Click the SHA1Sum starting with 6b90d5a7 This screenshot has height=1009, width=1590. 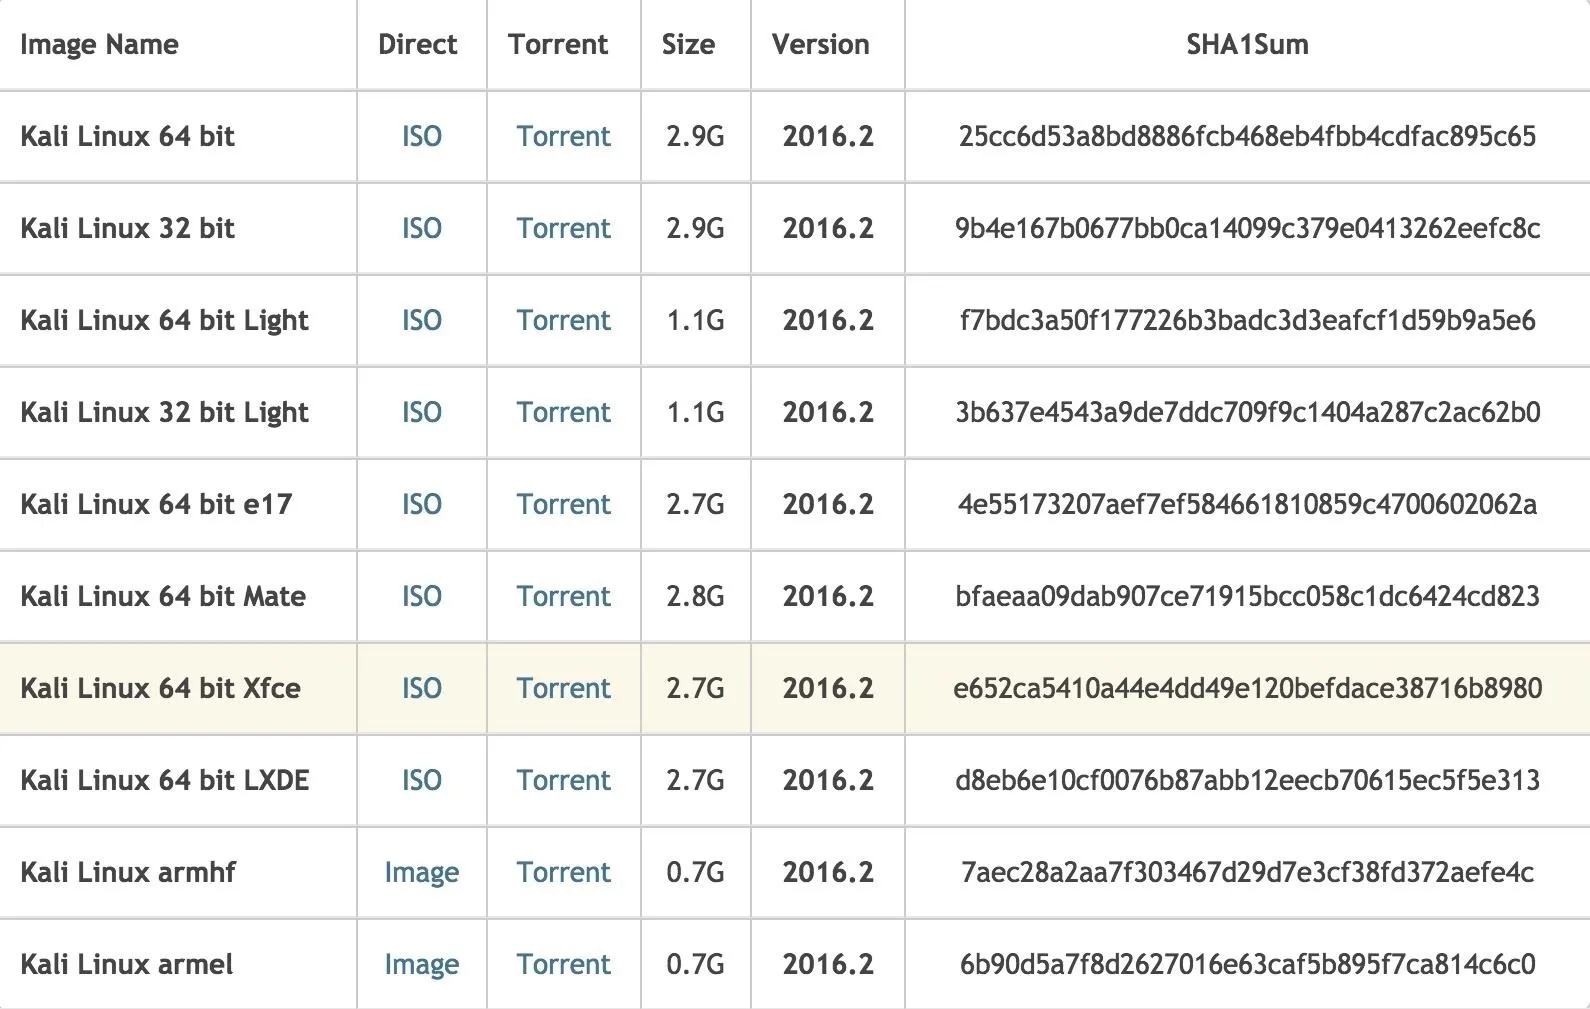(1247, 964)
